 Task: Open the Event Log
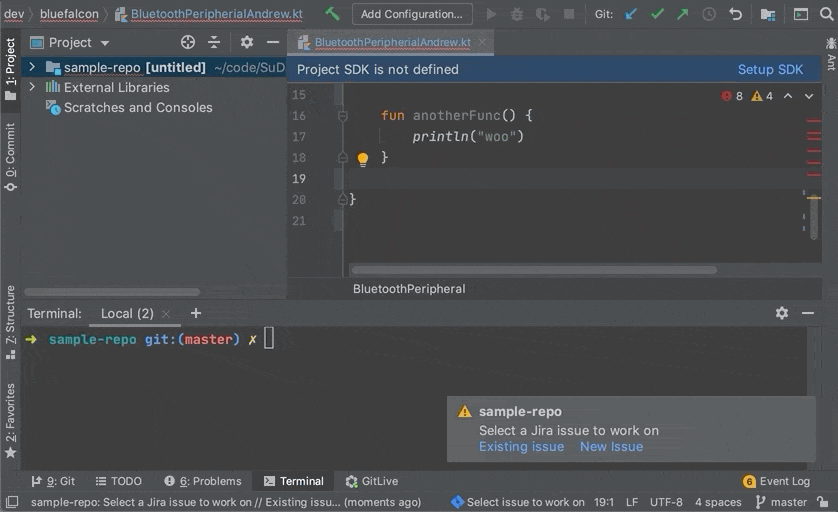pyautogui.click(x=776, y=481)
